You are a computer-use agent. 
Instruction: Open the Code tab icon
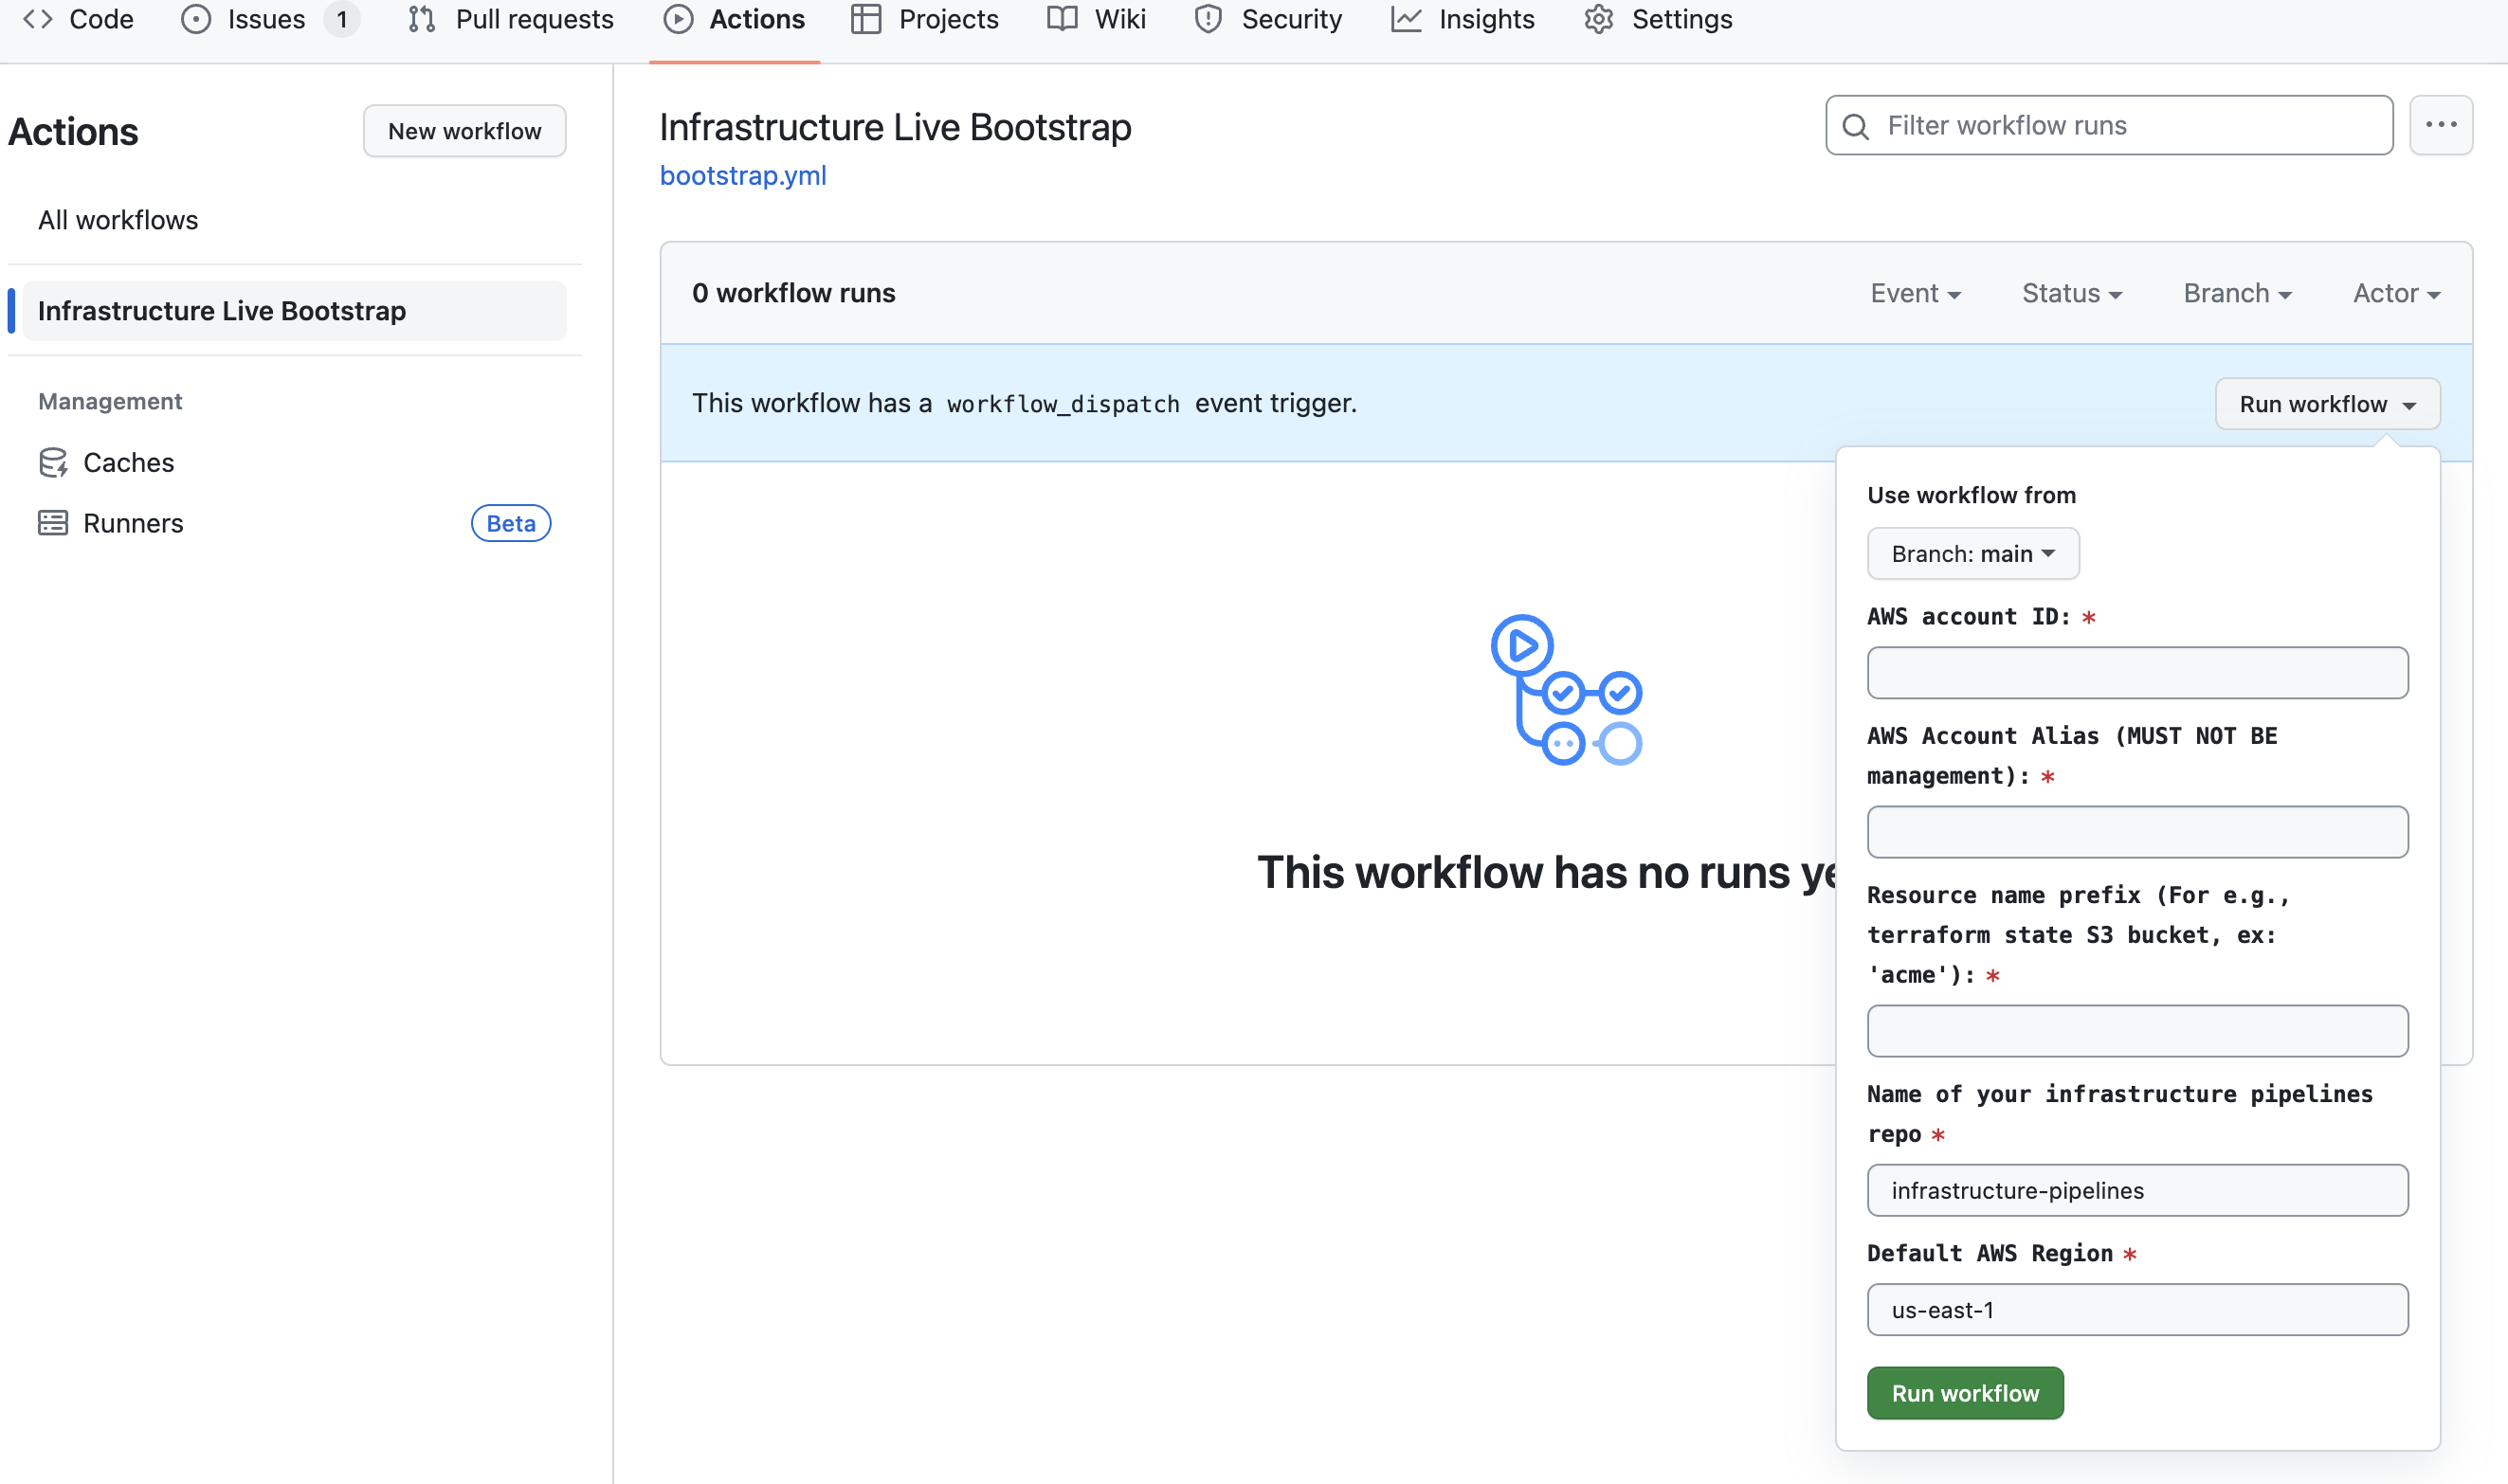[38, 19]
